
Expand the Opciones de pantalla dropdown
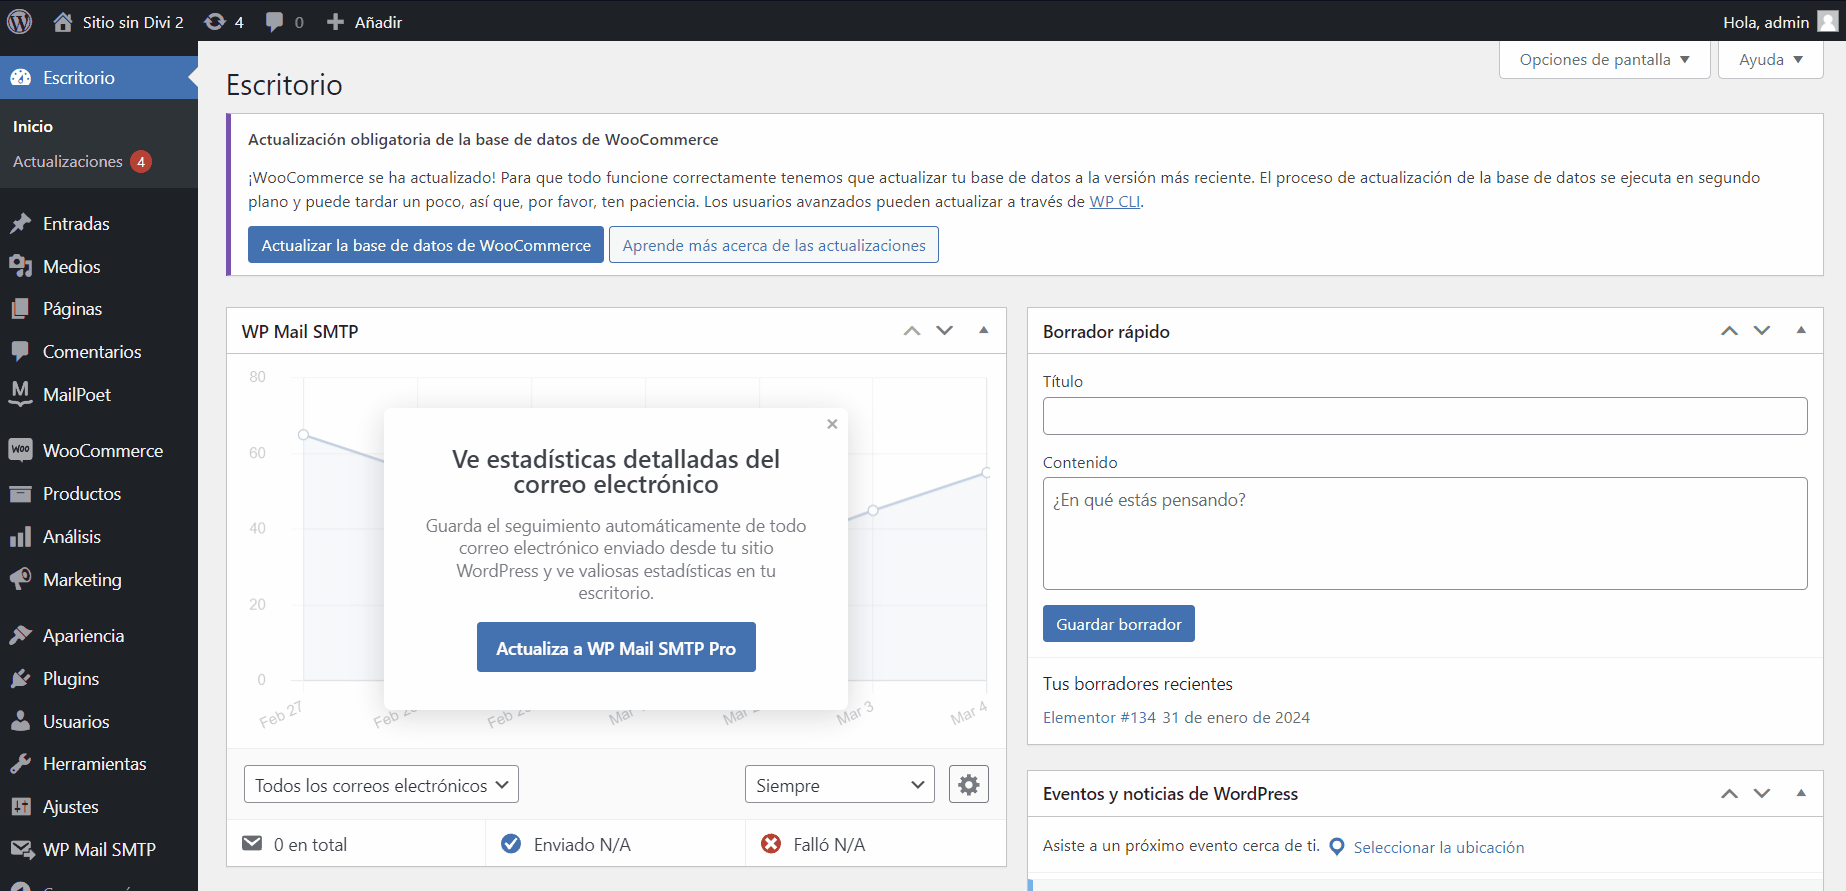(1604, 60)
